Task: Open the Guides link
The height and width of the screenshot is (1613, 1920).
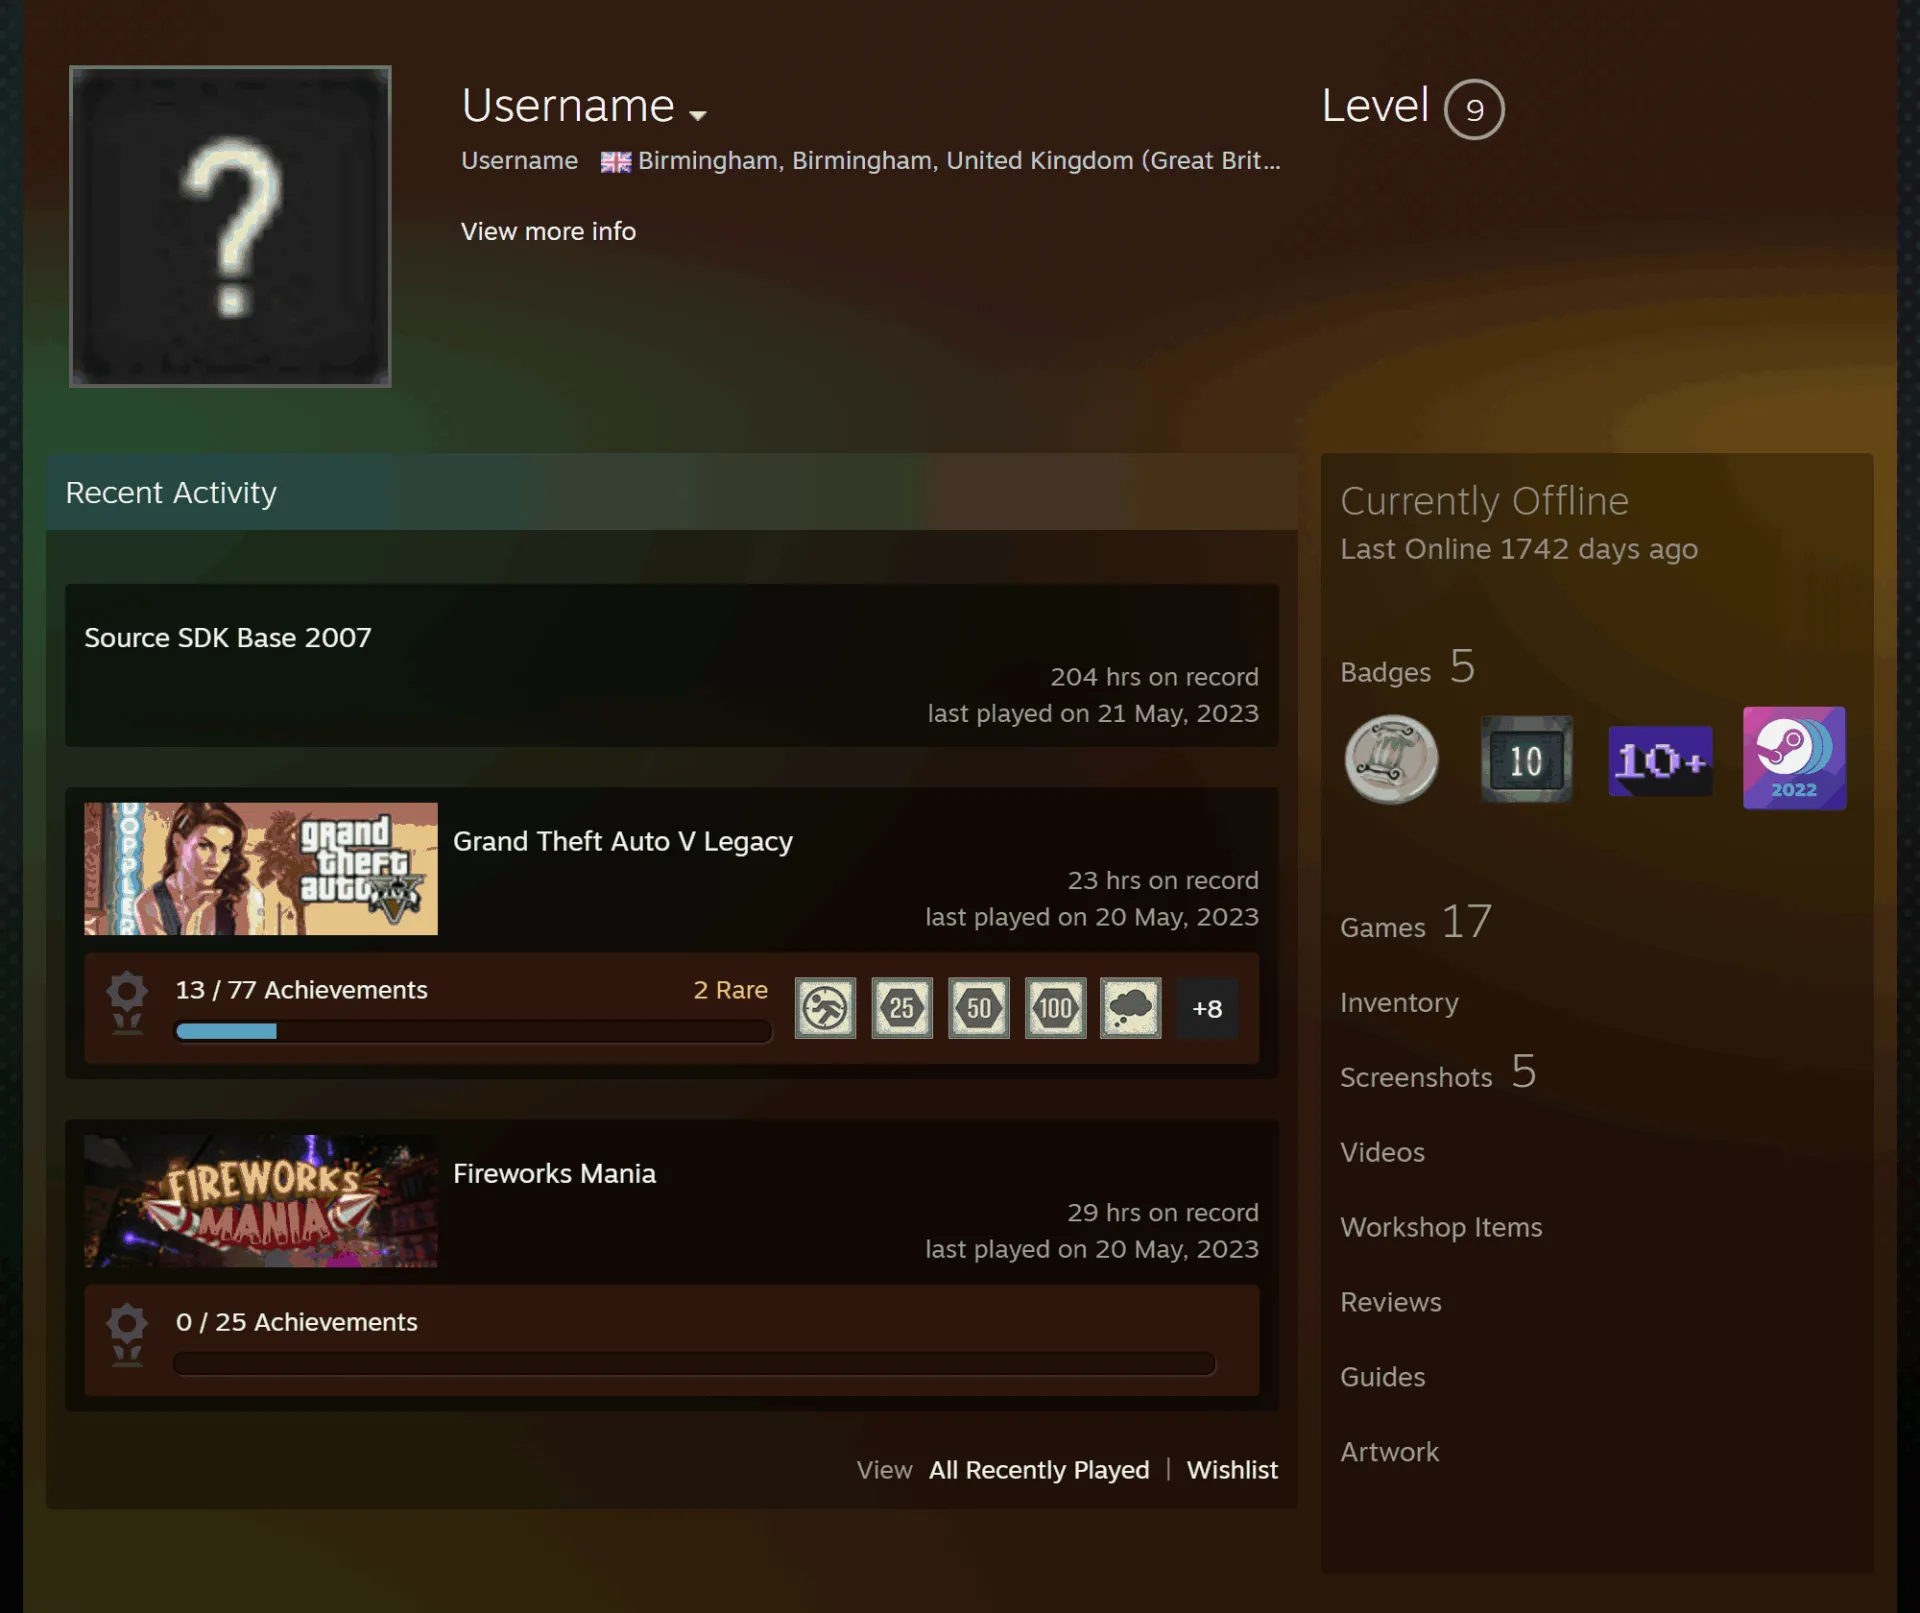Action: (x=1382, y=1378)
